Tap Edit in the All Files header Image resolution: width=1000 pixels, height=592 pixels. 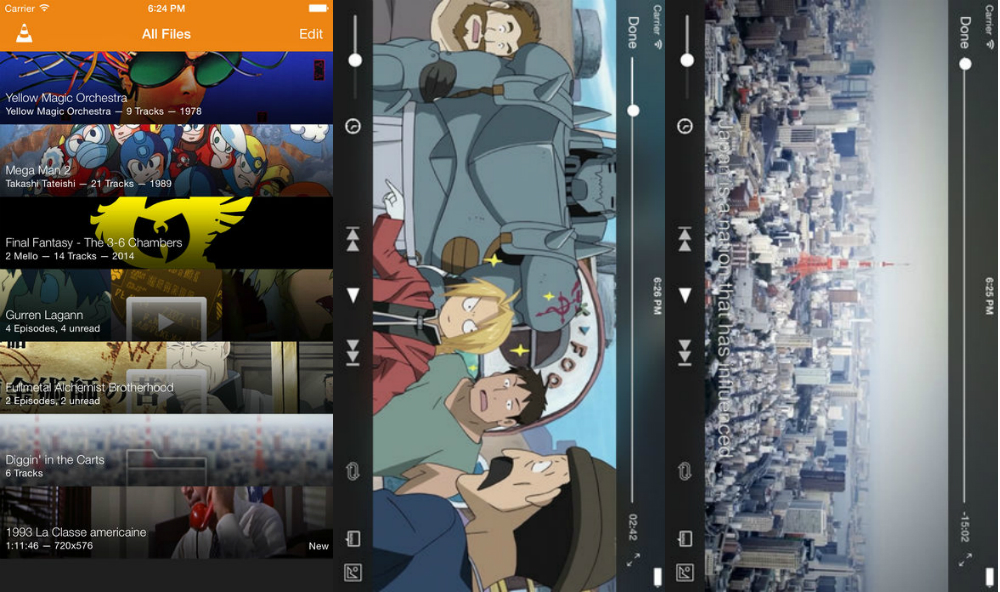tap(311, 34)
